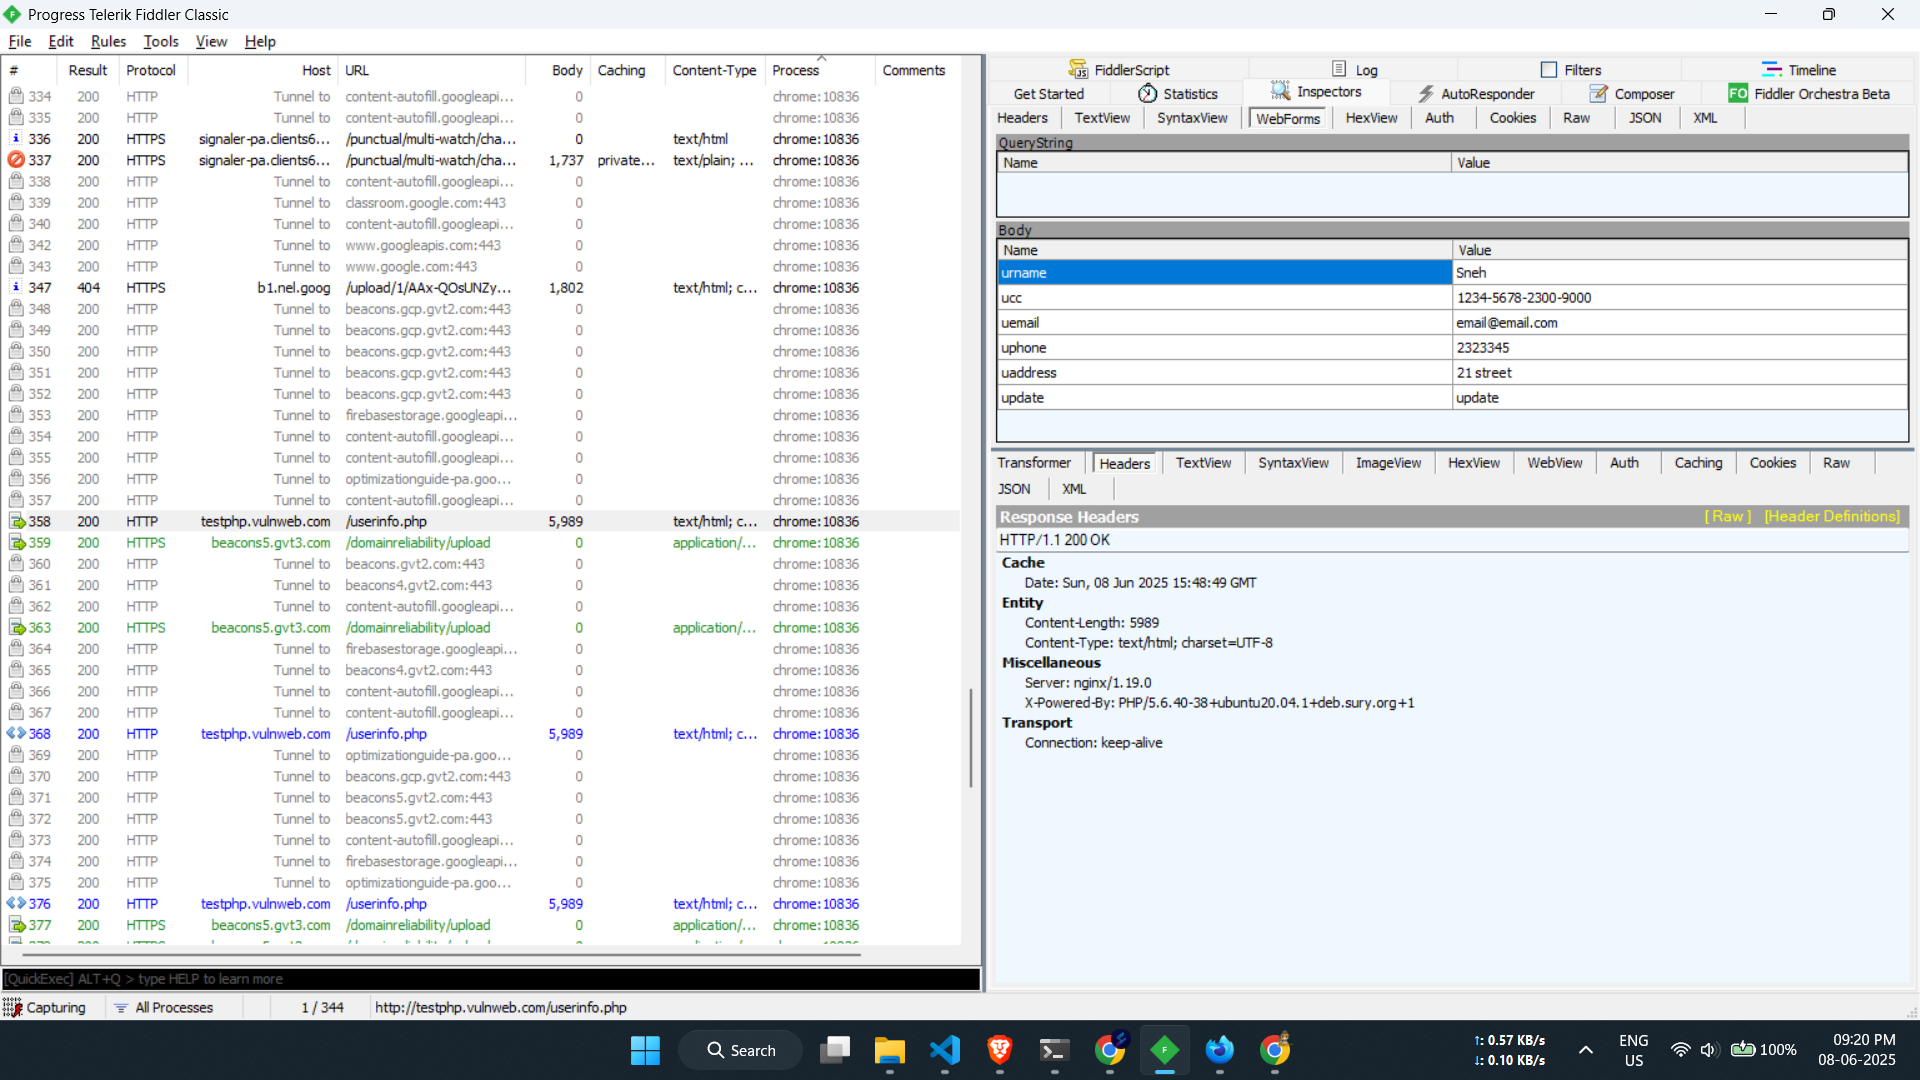Switch request inspector to TextView tab
Viewport: 1920px width, 1080px height.
click(x=1102, y=118)
